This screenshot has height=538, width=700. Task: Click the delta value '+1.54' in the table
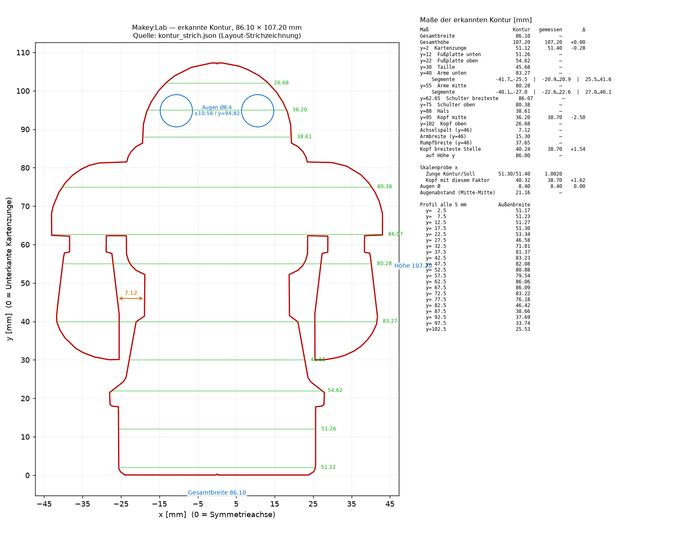click(x=578, y=149)
